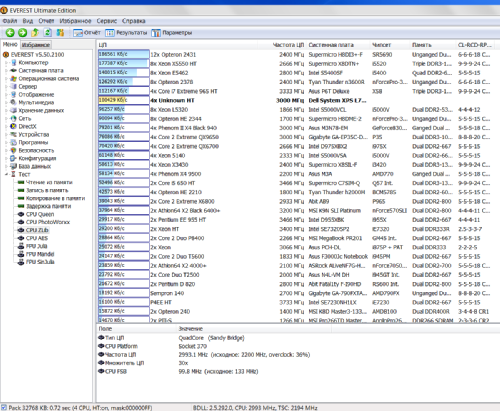Select the FPU SinJulia benchmark icon
Screen dimensions: 500x411
pos(21,262)
